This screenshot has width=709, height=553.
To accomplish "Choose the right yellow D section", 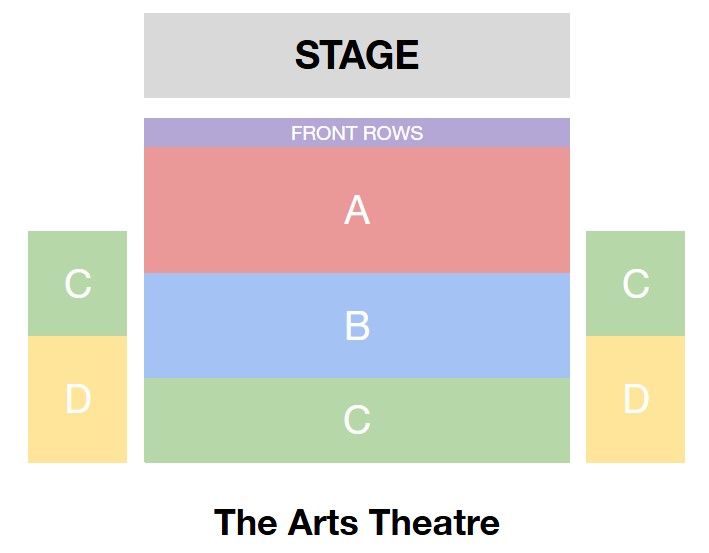I will (x=635, y=399).
